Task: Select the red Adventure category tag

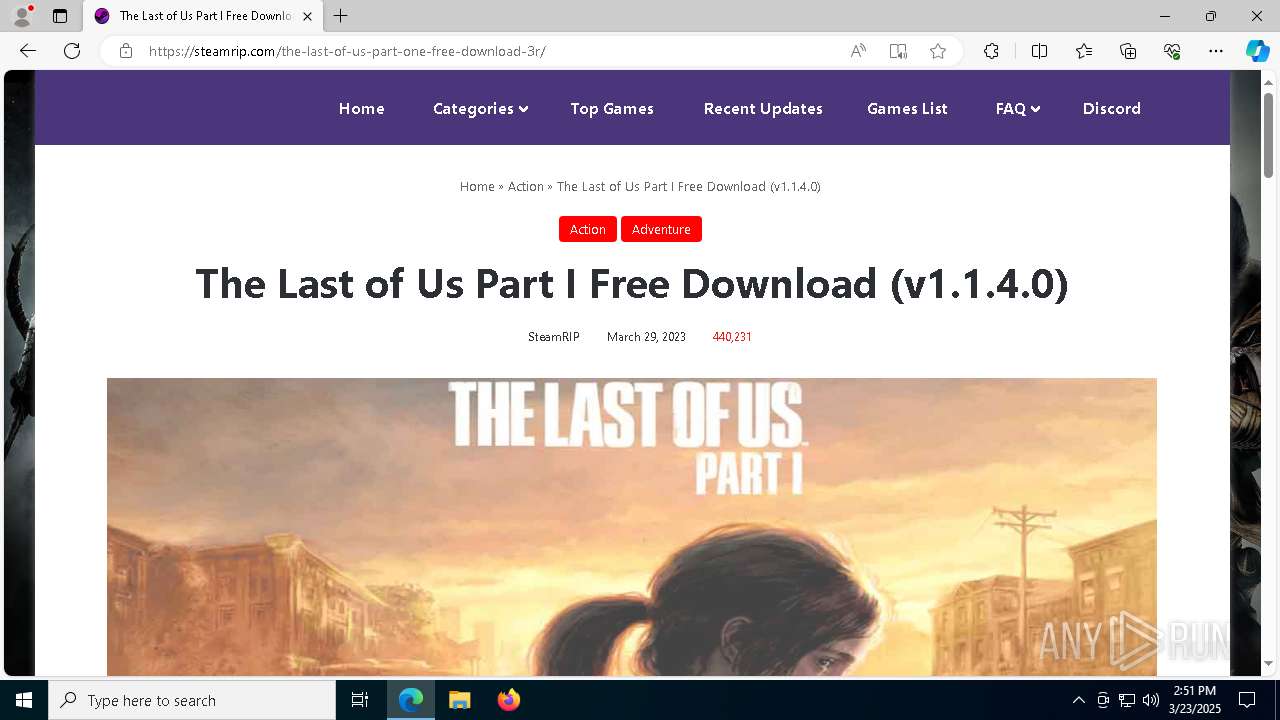Action: coord(661,229)
